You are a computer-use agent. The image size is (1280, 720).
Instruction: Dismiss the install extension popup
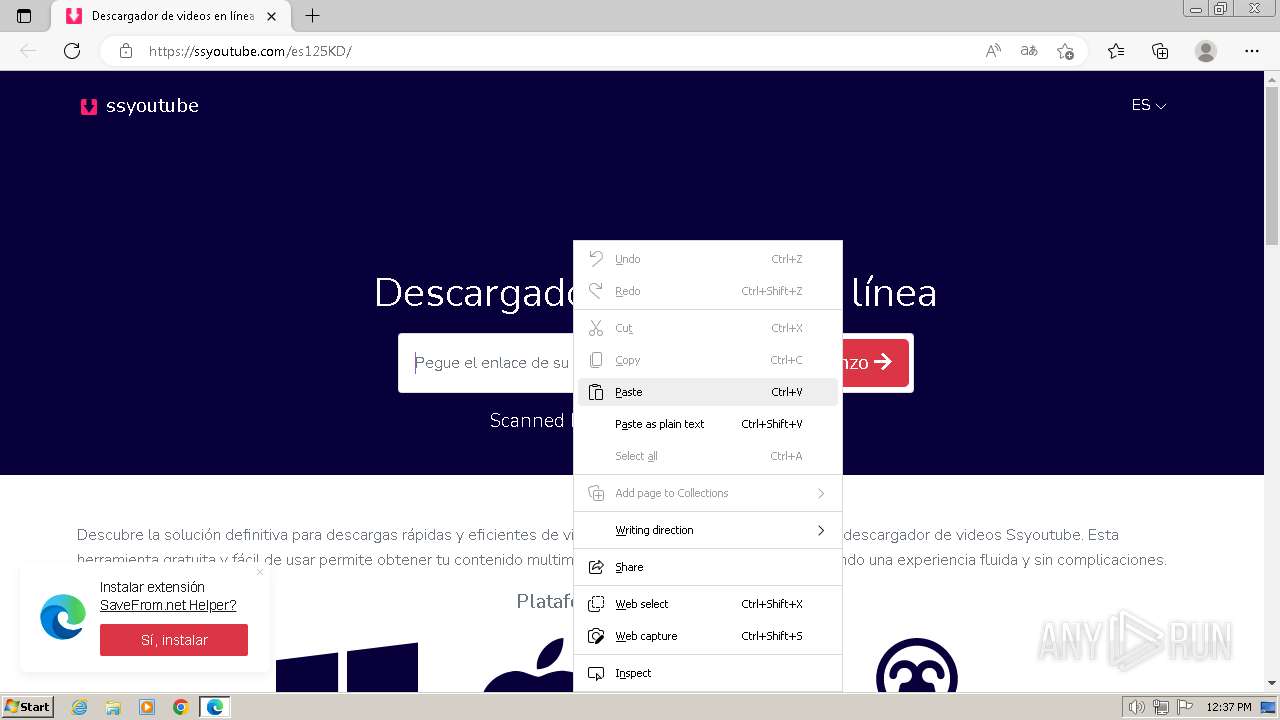tap(260, 572)
